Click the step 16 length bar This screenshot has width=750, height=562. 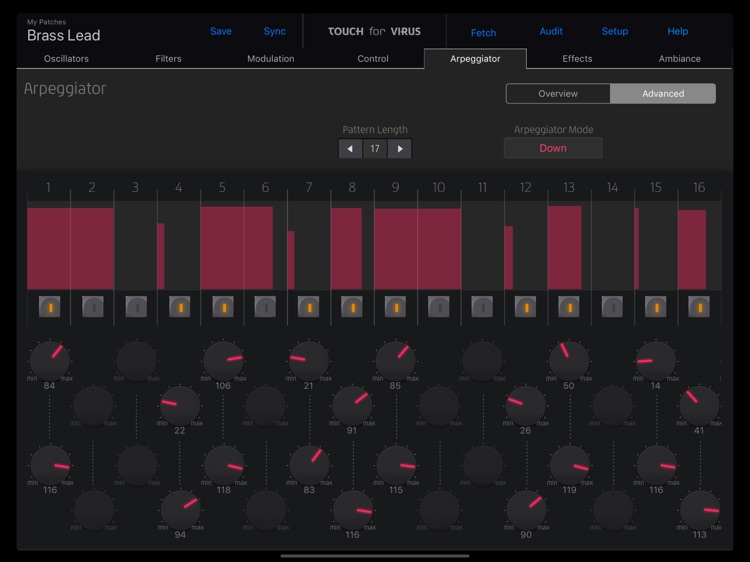point(692,250)
